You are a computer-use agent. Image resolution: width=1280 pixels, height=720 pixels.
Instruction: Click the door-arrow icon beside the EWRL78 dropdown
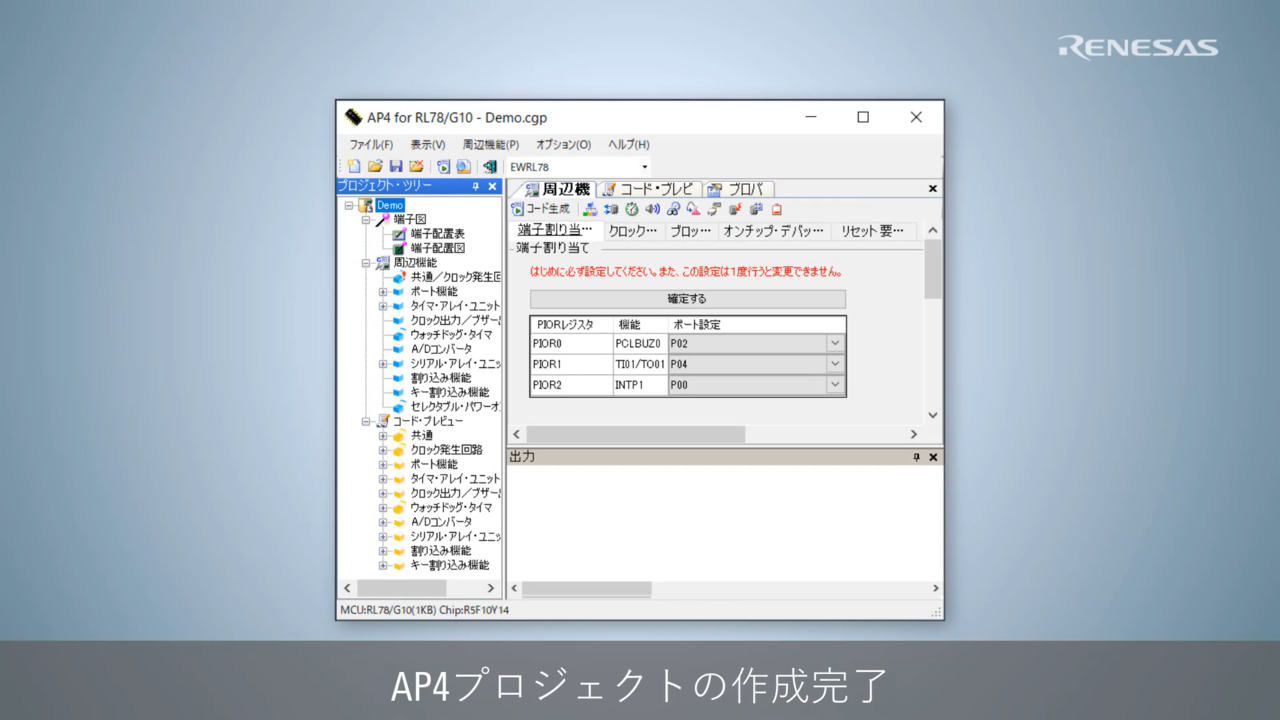(490, 167)
